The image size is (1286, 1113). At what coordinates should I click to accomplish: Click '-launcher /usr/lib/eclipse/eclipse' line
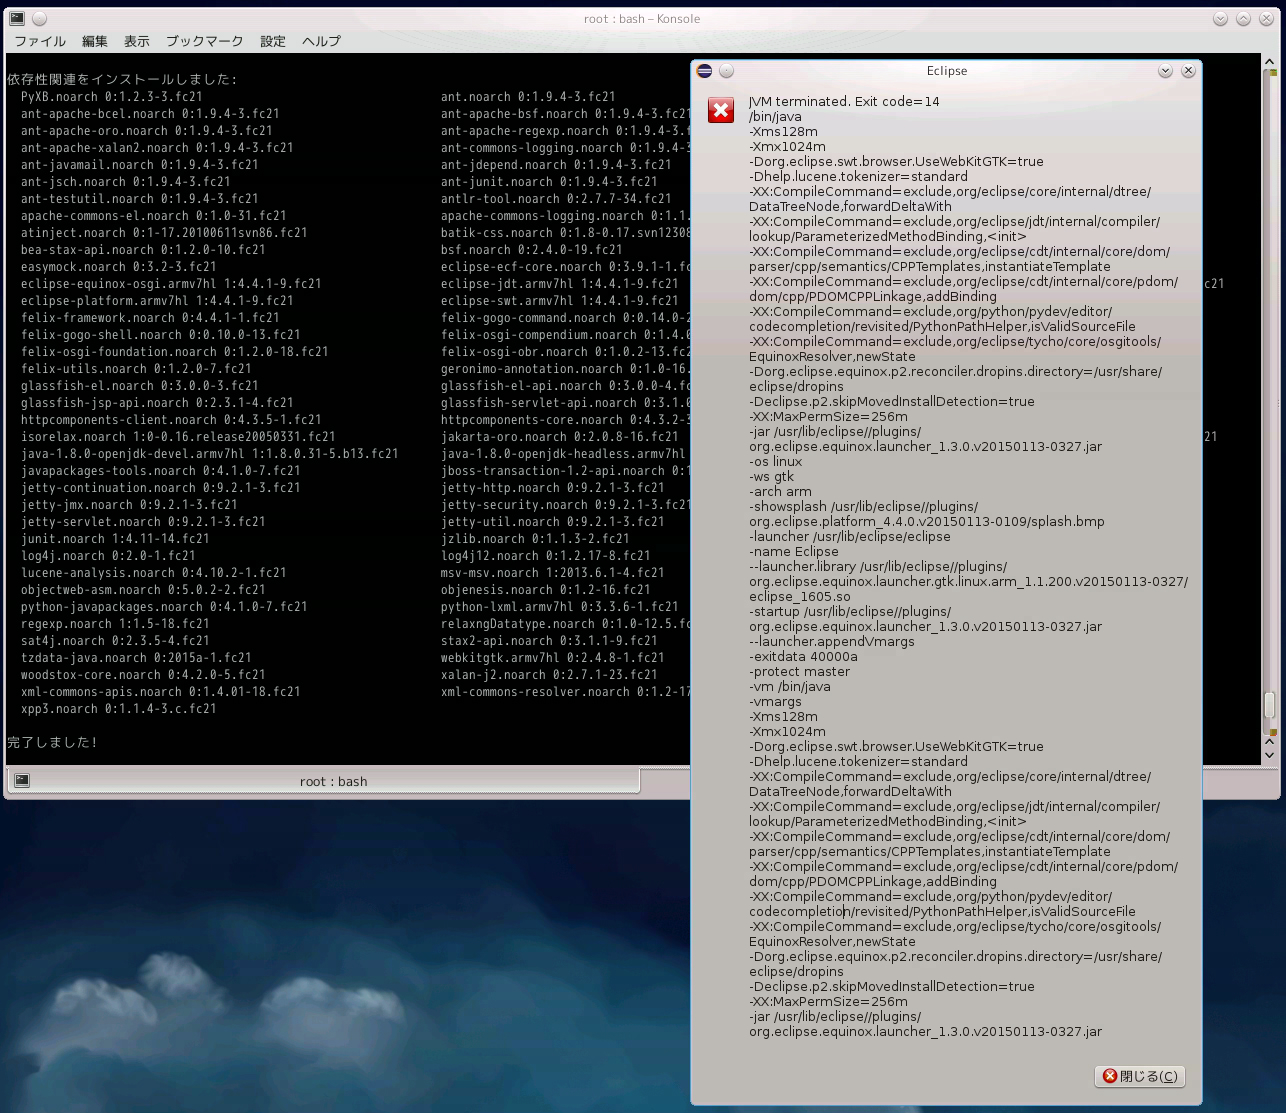[x=850, y=536]
